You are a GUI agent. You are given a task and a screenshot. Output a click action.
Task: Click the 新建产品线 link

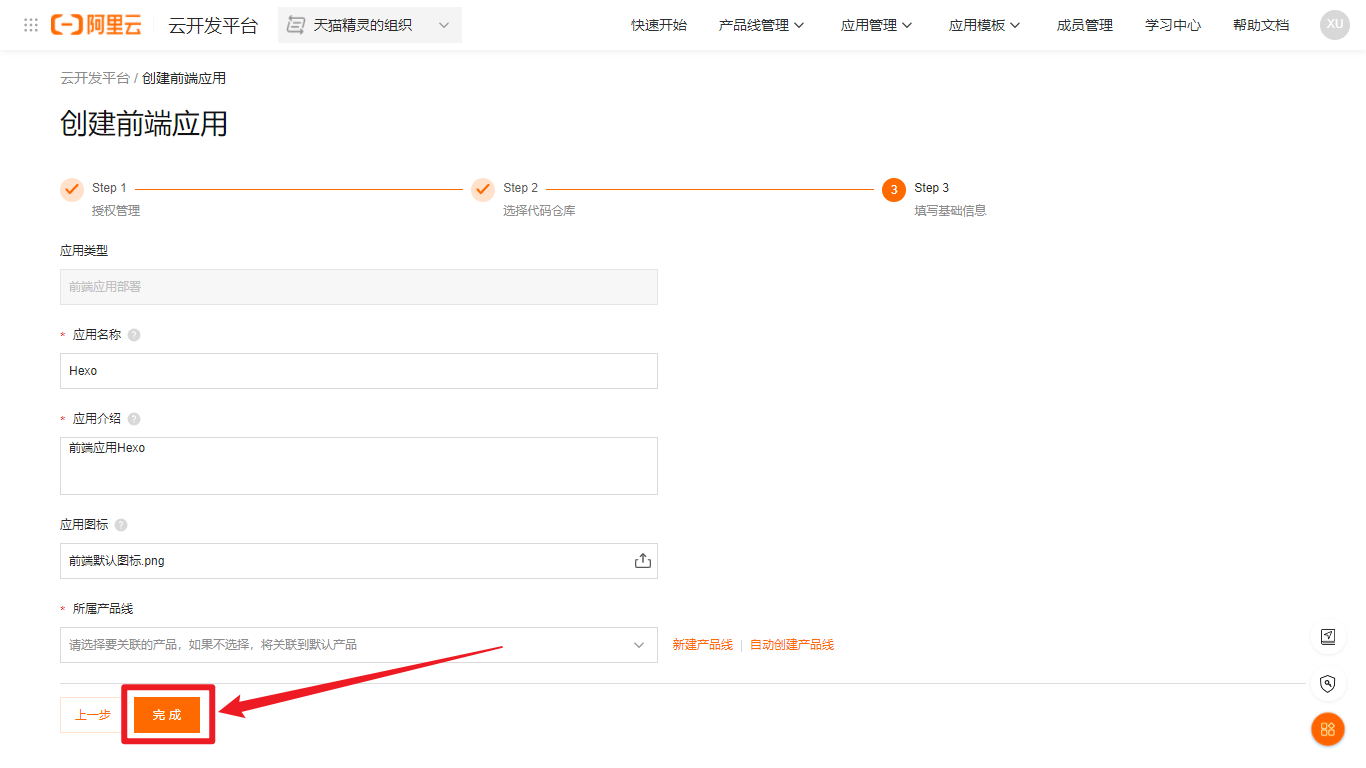point(702,645)
